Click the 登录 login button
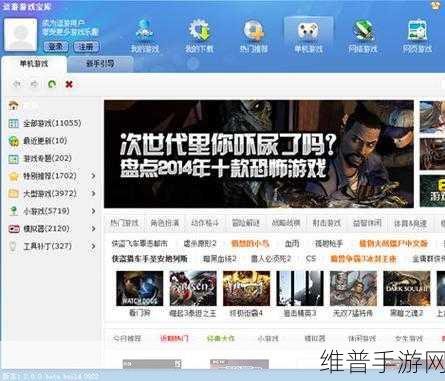Screen dimensions: 445x381 point(56,47)
